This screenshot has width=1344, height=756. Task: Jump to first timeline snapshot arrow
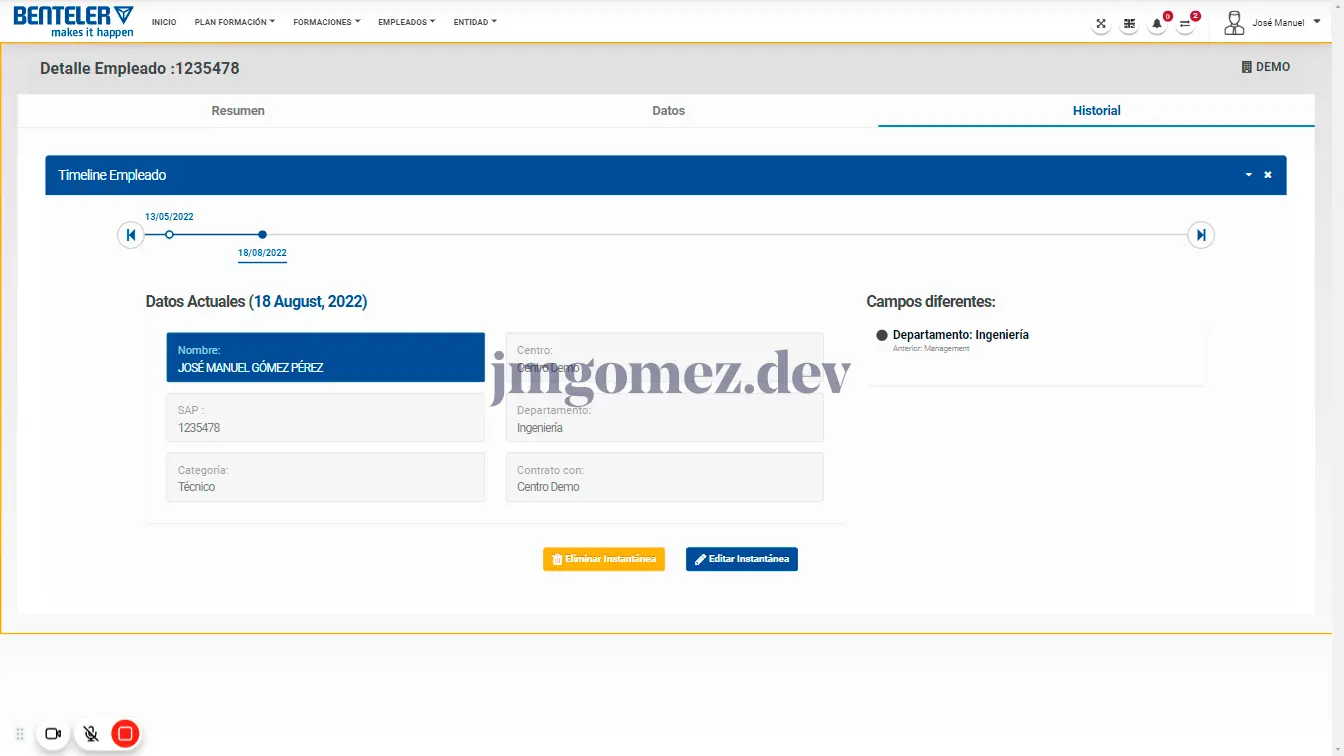[x=131, y=235]
